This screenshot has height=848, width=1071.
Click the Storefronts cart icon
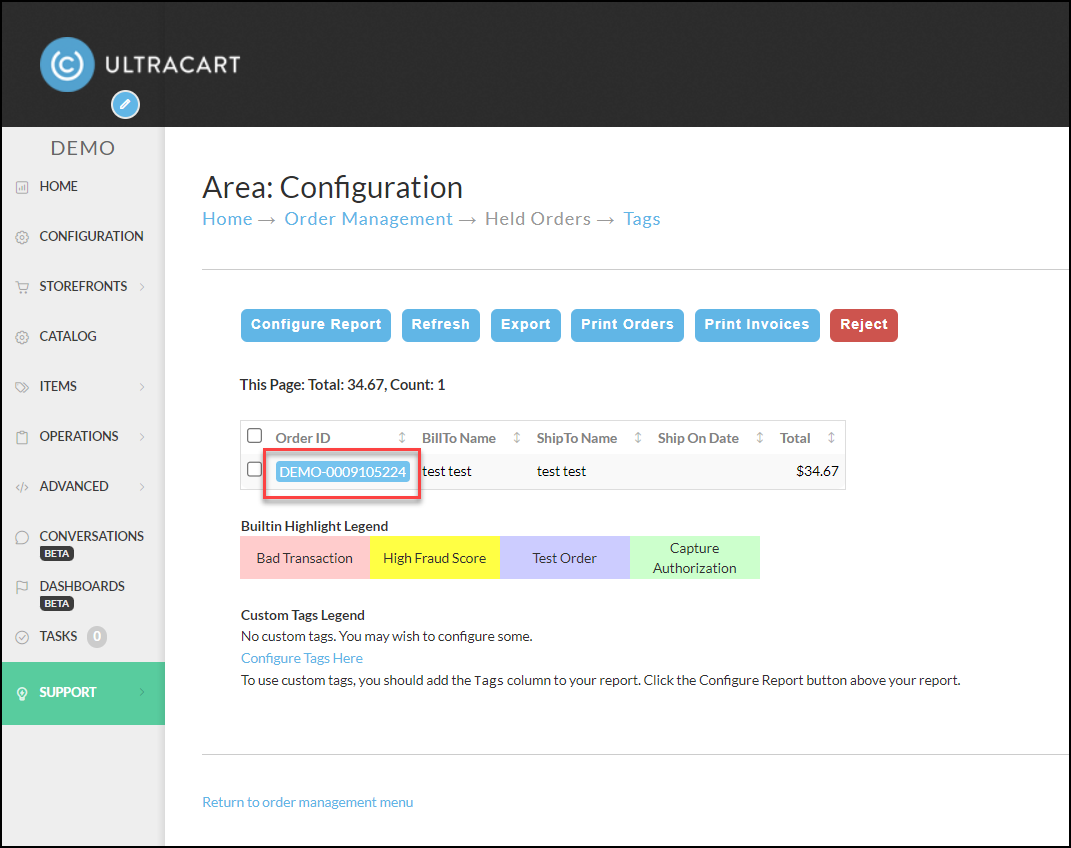(x=22, y=287)
